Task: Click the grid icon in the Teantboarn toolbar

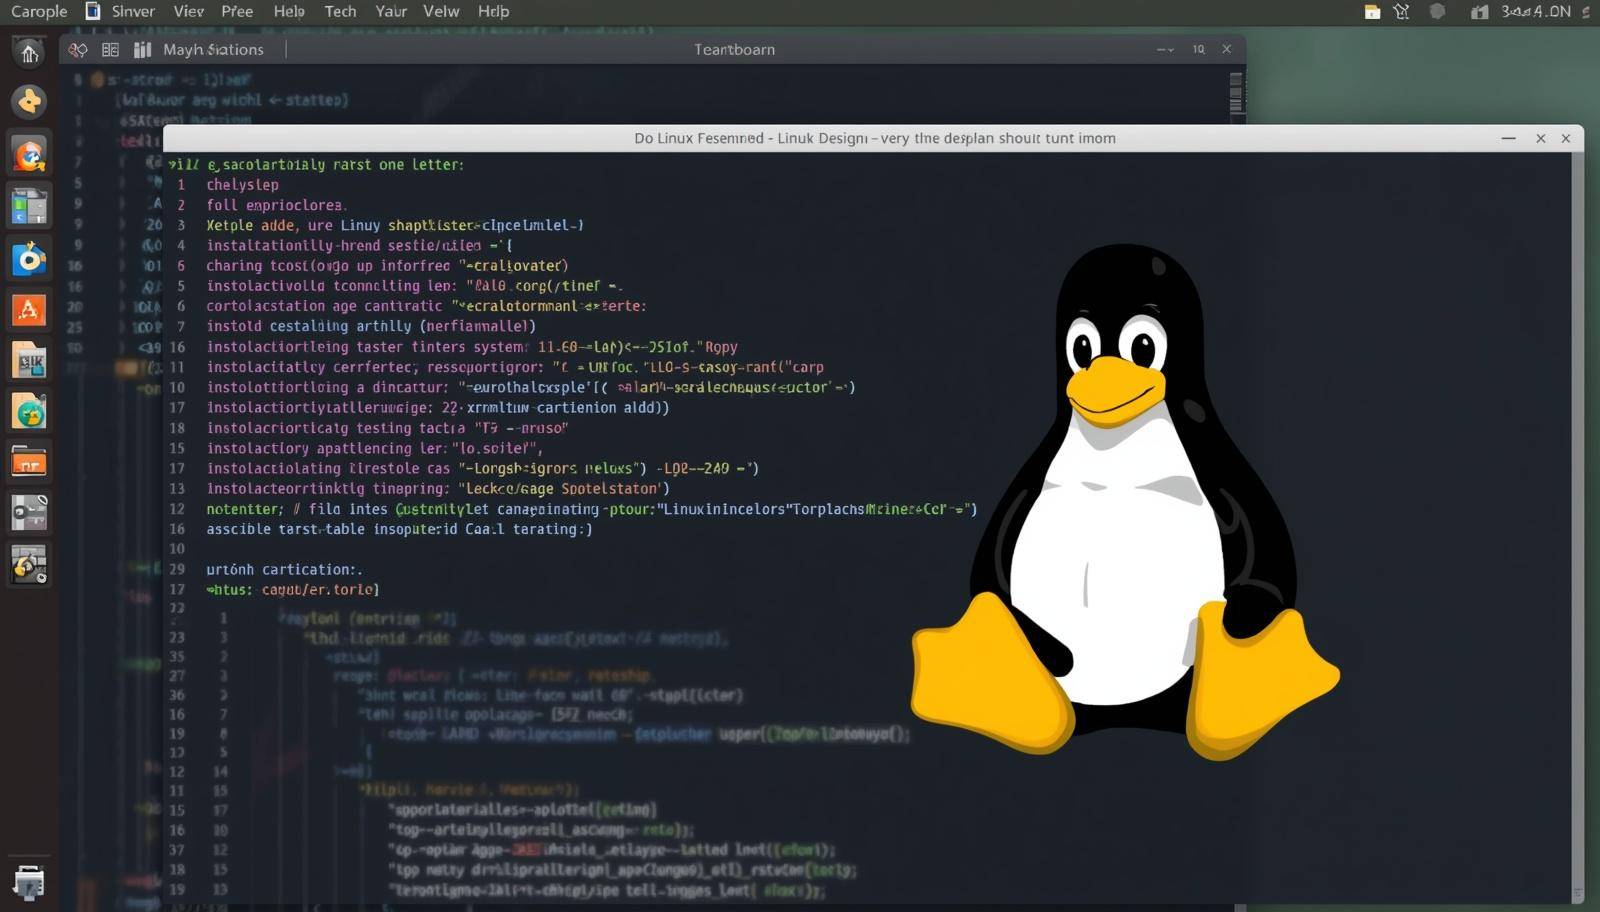Action: [110, 49]
